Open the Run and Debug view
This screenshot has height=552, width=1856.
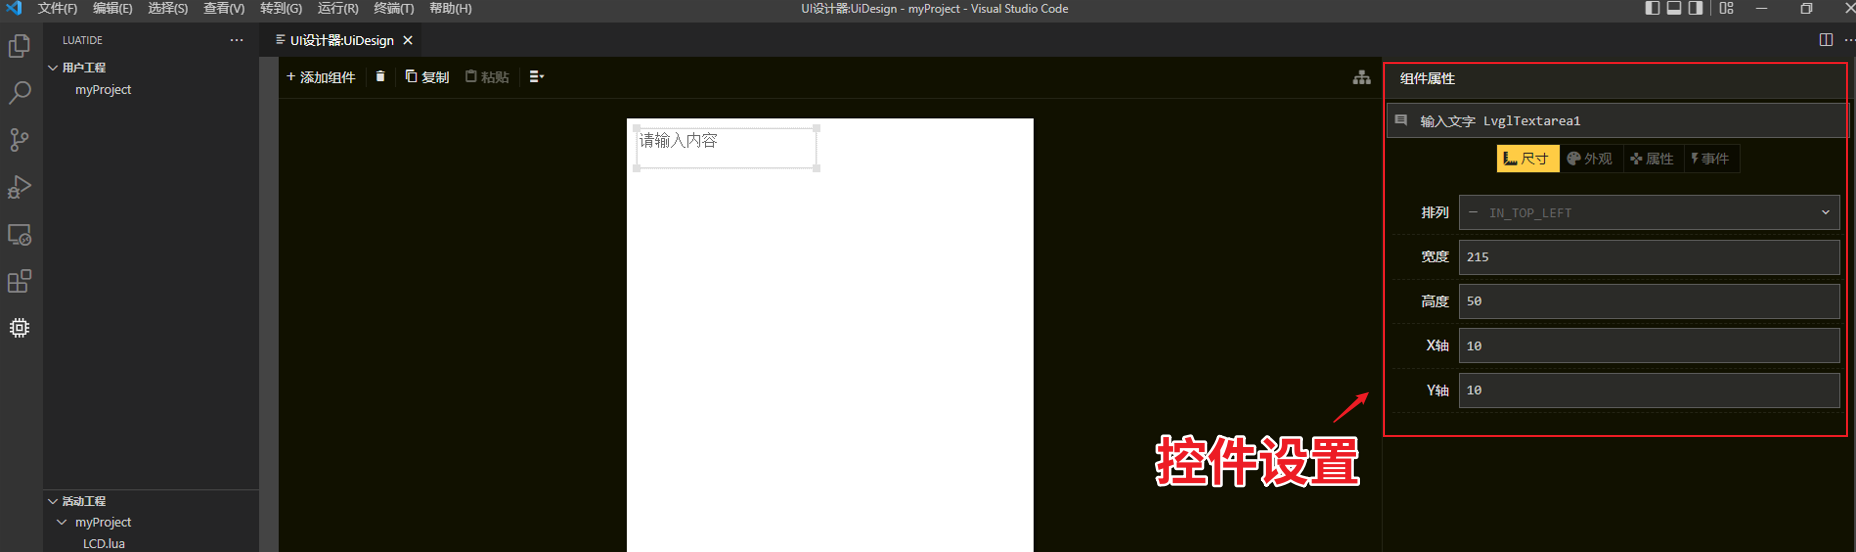(19, 187)
